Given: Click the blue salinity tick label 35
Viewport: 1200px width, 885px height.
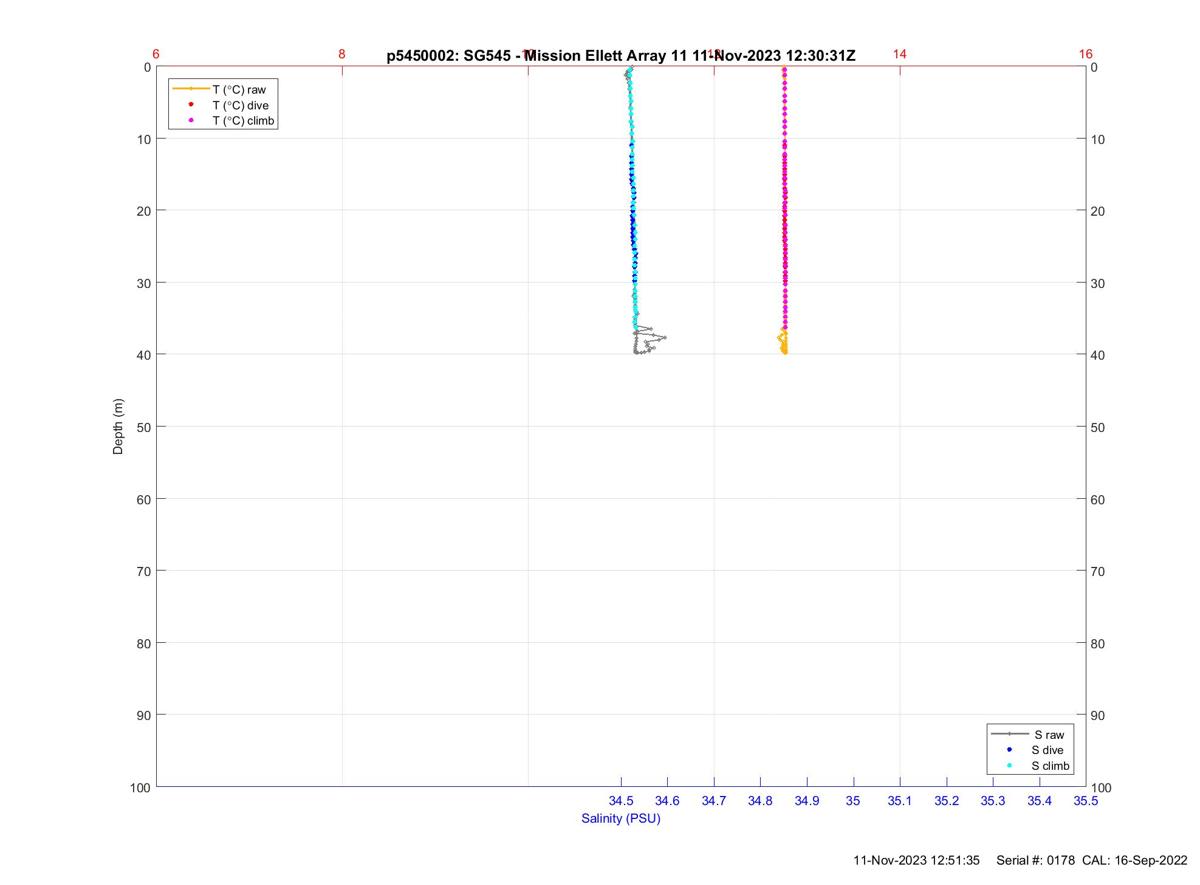Looking at the screenshot, I should tap(853, 801).
